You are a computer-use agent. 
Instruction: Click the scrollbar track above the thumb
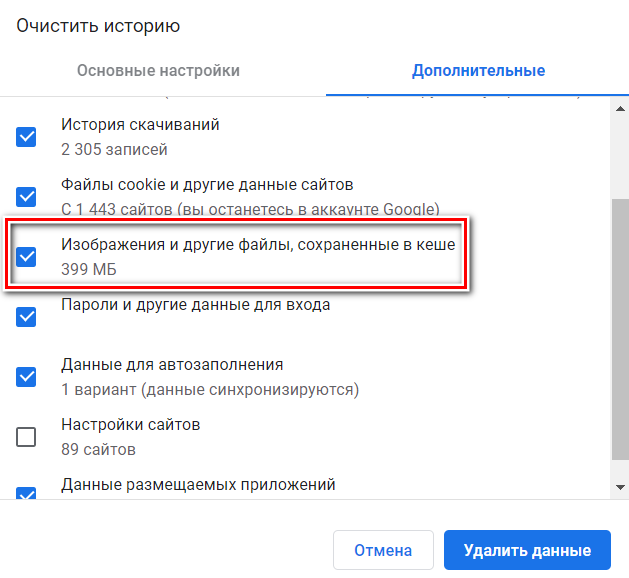[620, 157]
